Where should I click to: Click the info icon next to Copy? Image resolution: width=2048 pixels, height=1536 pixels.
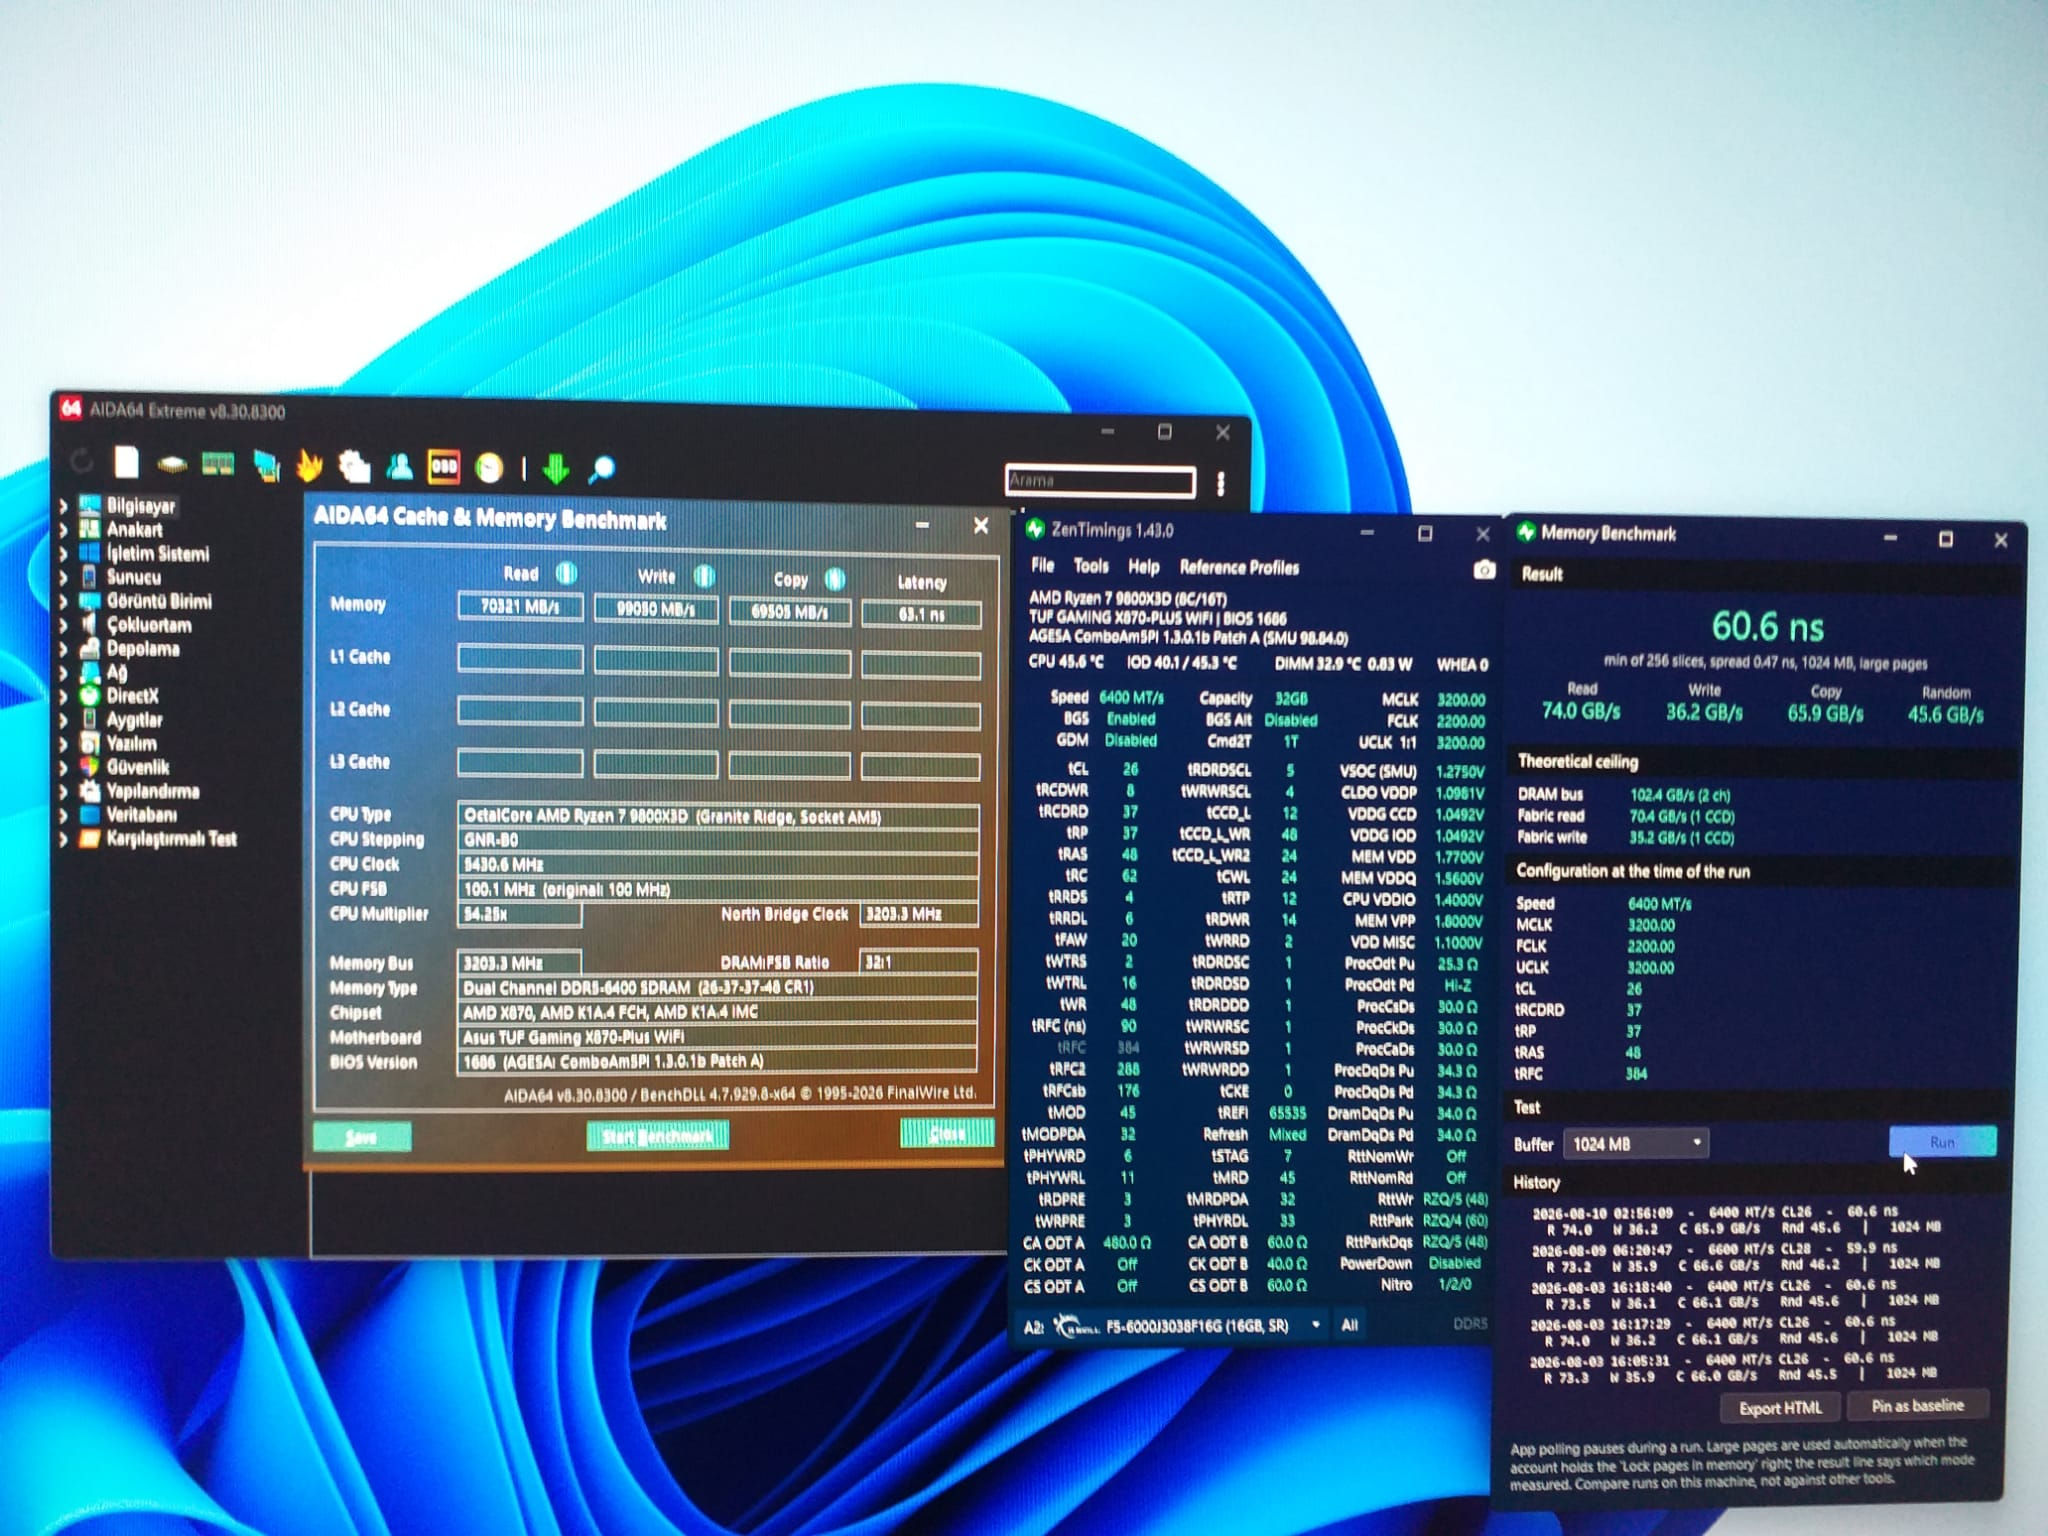(835, 579)
